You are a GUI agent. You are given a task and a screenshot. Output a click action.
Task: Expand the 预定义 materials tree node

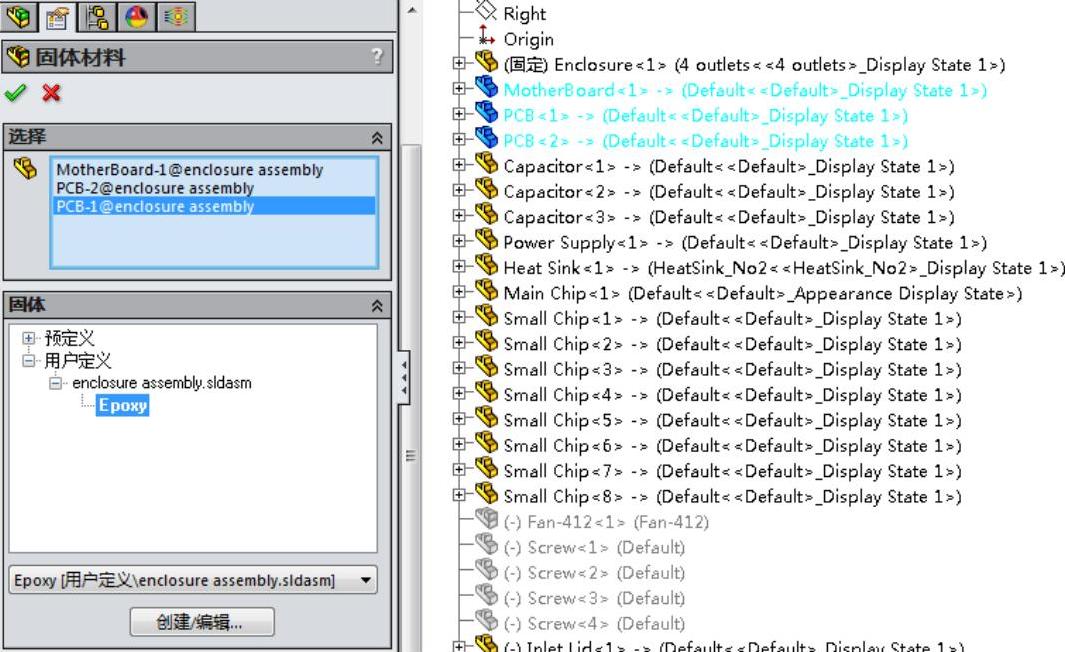tap(27, 339)
